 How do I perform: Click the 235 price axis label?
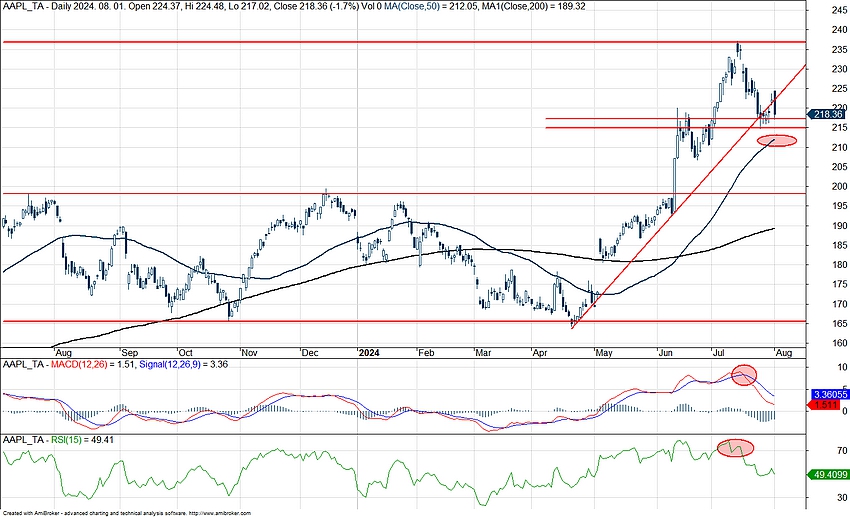coord(838,50)
